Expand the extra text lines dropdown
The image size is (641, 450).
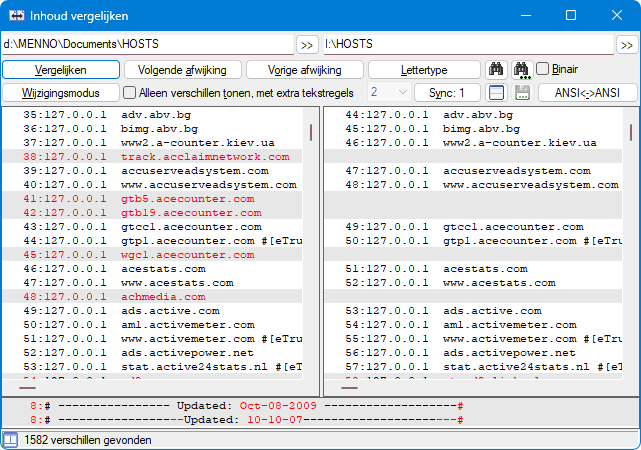coord(389,92)
